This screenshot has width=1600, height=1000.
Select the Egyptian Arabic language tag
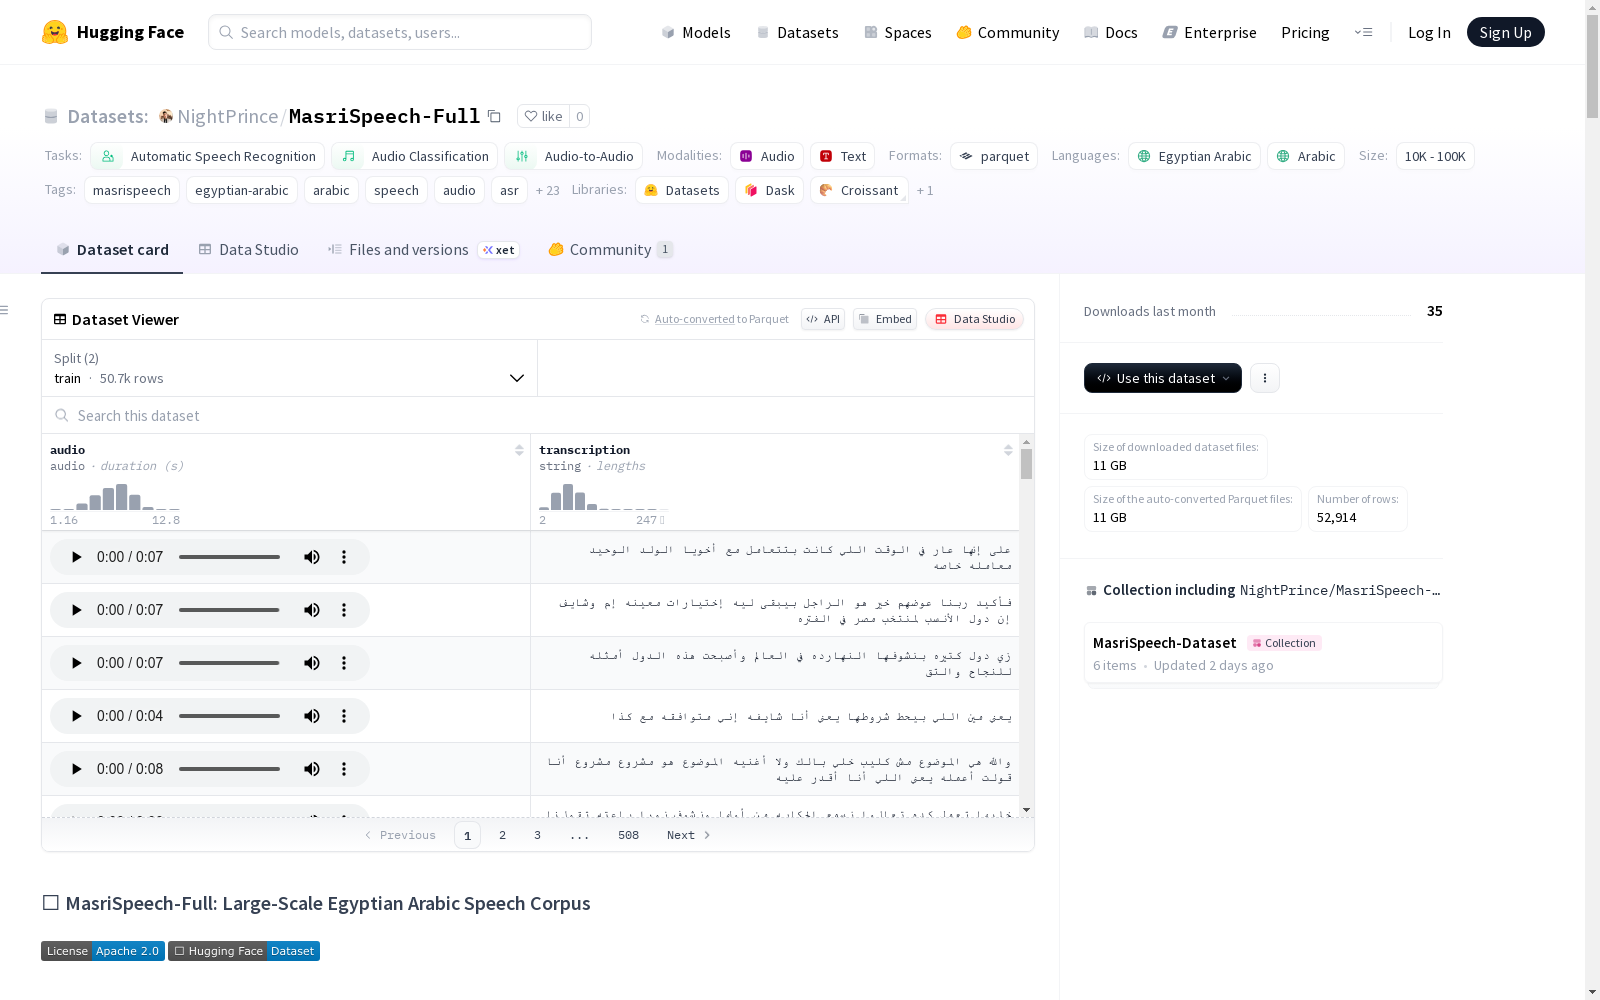click(x=1194, y=156)
